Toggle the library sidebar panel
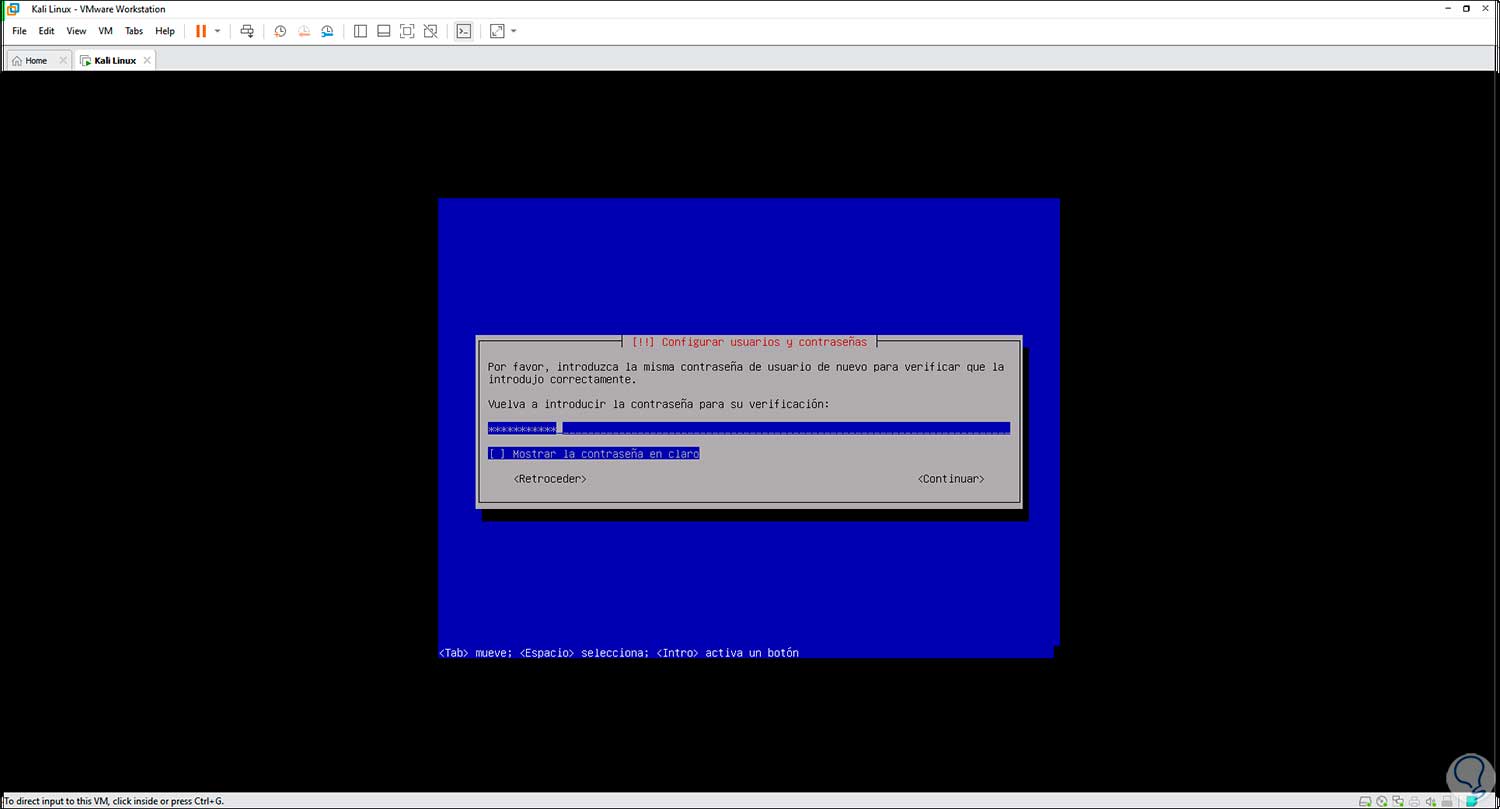This screenshot has width=1500, height=809. point(361,31)
